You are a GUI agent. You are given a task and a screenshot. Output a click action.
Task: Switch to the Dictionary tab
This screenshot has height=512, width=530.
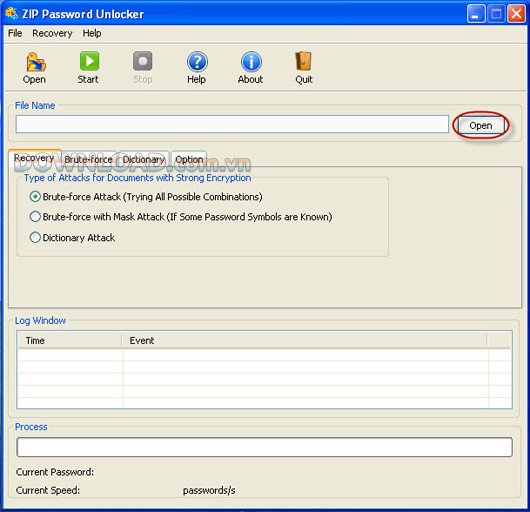point(144,160)
